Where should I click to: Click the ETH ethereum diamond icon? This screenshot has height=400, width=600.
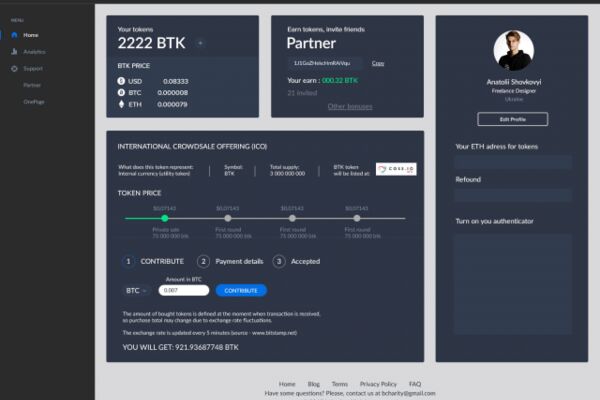pos(121,104)
